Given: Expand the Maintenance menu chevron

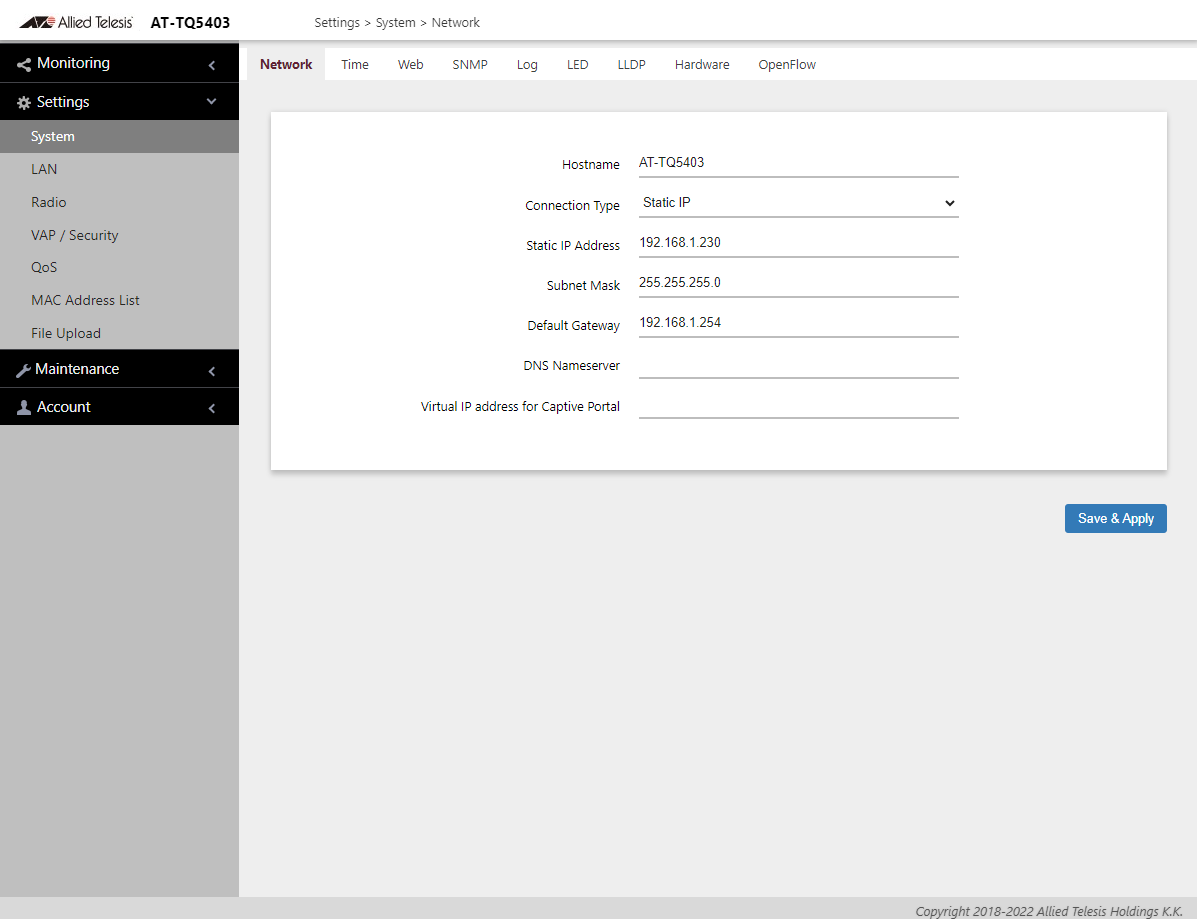Looking at the screenshot, I should pyautogui.click(x=212, y=371).
